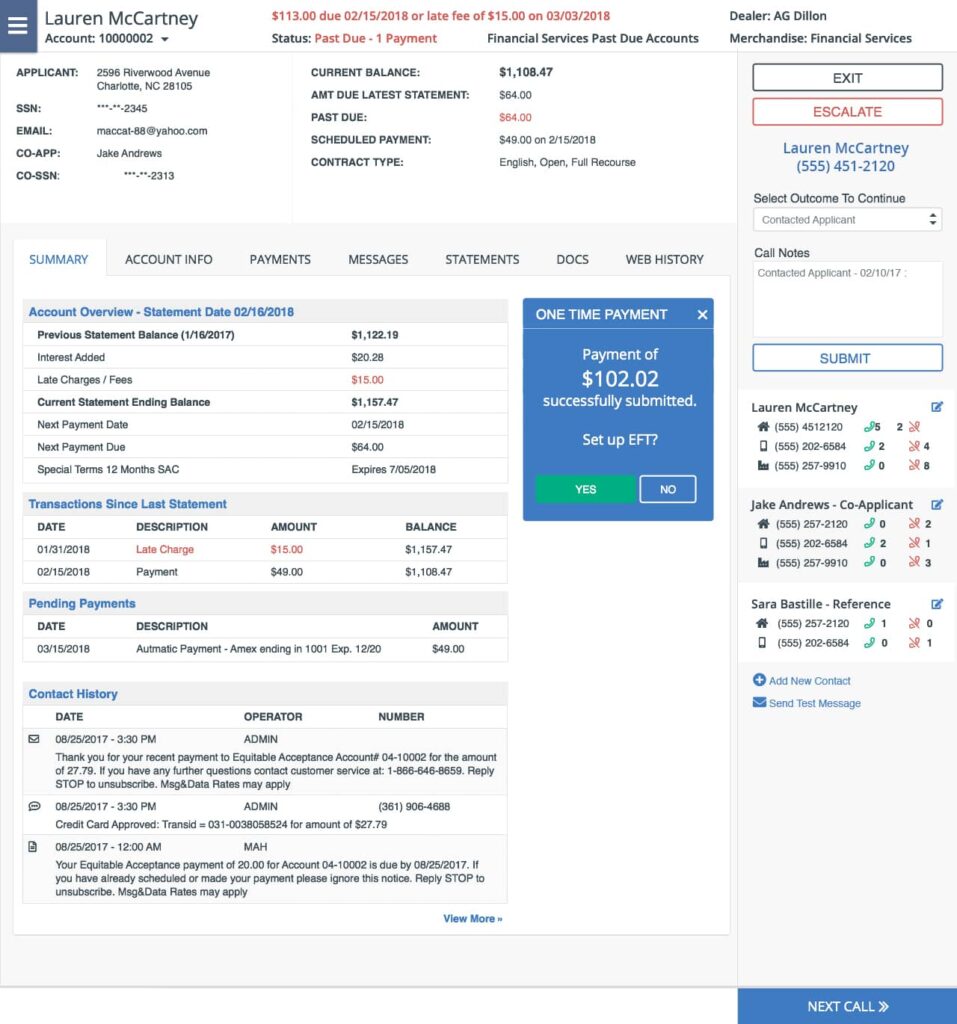Click inside the Call Notes text area
The image size is (957, 1024).
tap(847, 295)
